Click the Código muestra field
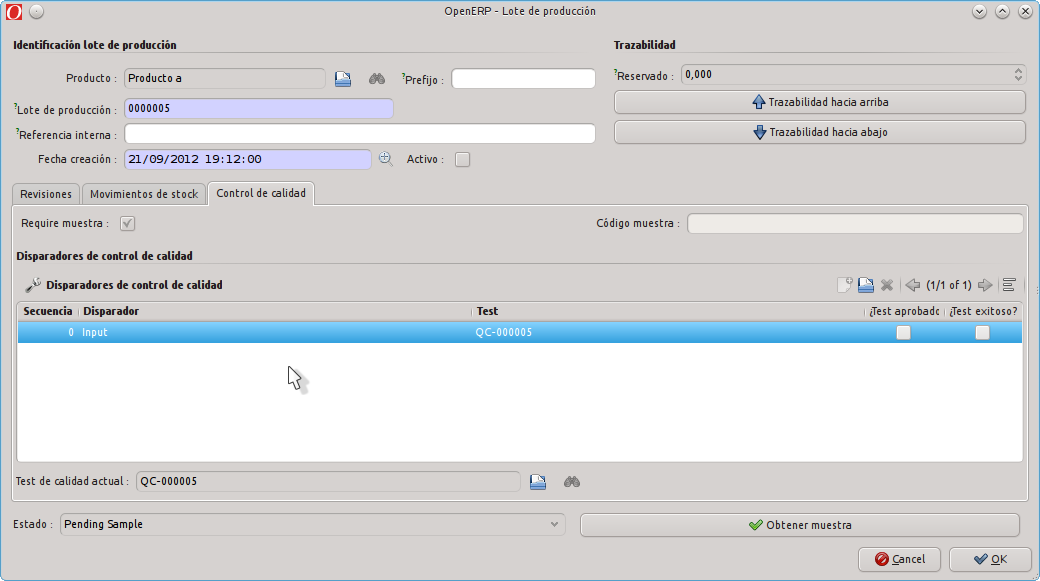 coord(855,224)
